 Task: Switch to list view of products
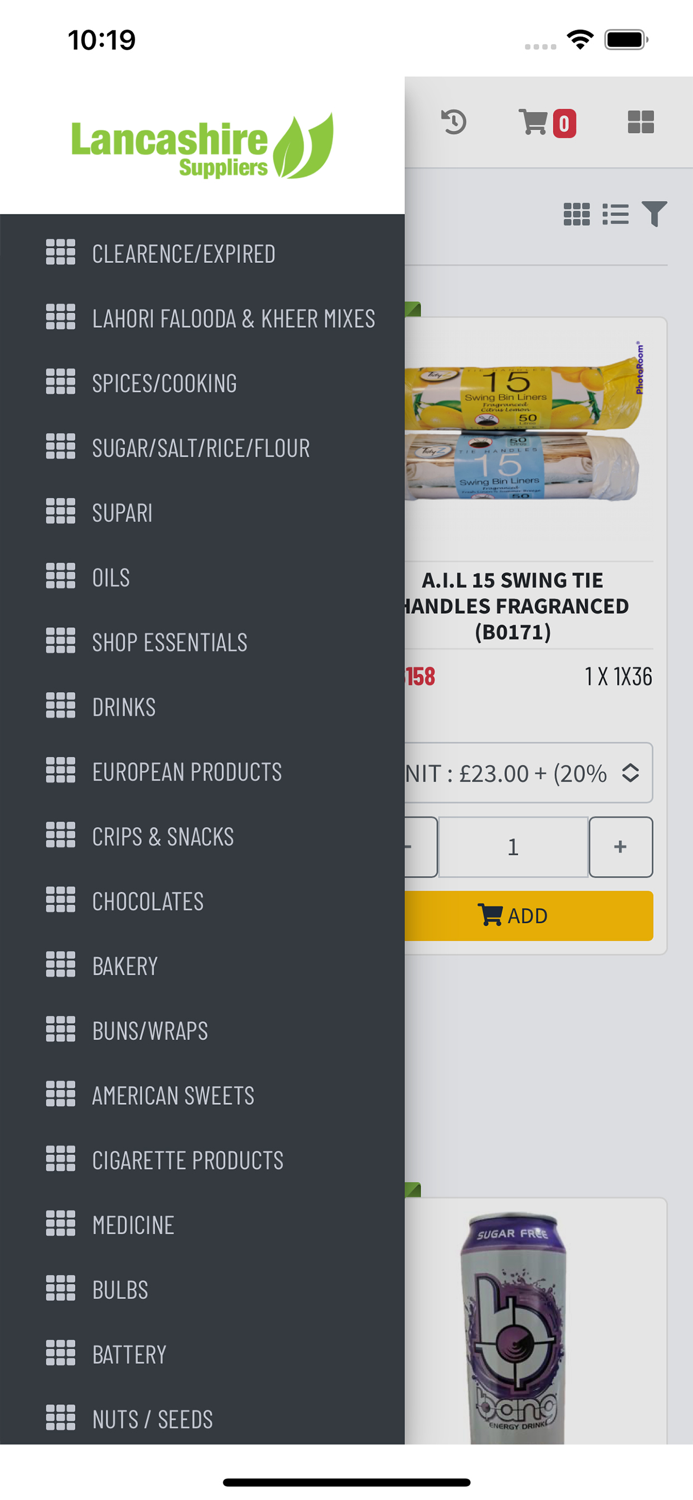click(x=615, y=214)
